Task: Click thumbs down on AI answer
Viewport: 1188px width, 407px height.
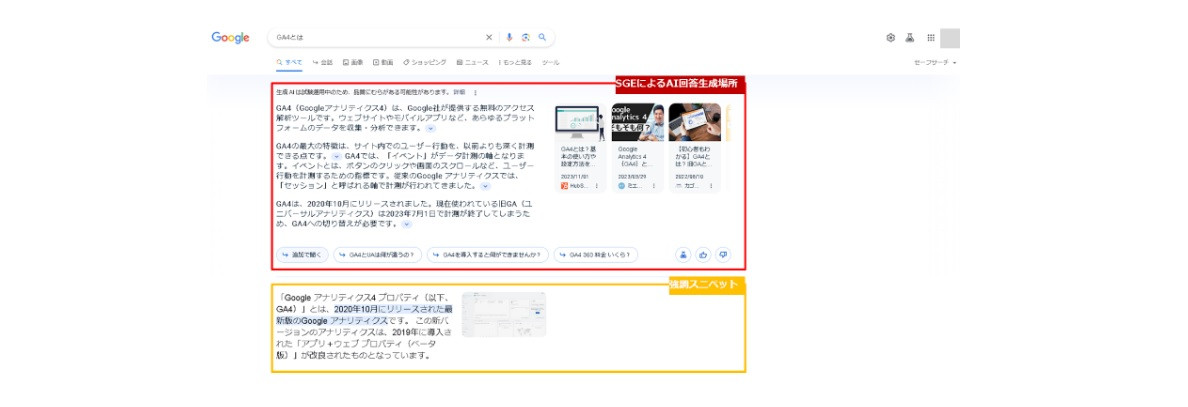Action: click(x=722, y=255)
